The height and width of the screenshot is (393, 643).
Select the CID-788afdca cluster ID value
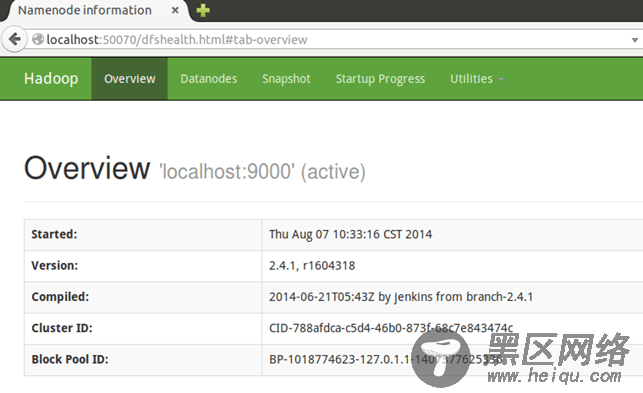click(391, 328)
